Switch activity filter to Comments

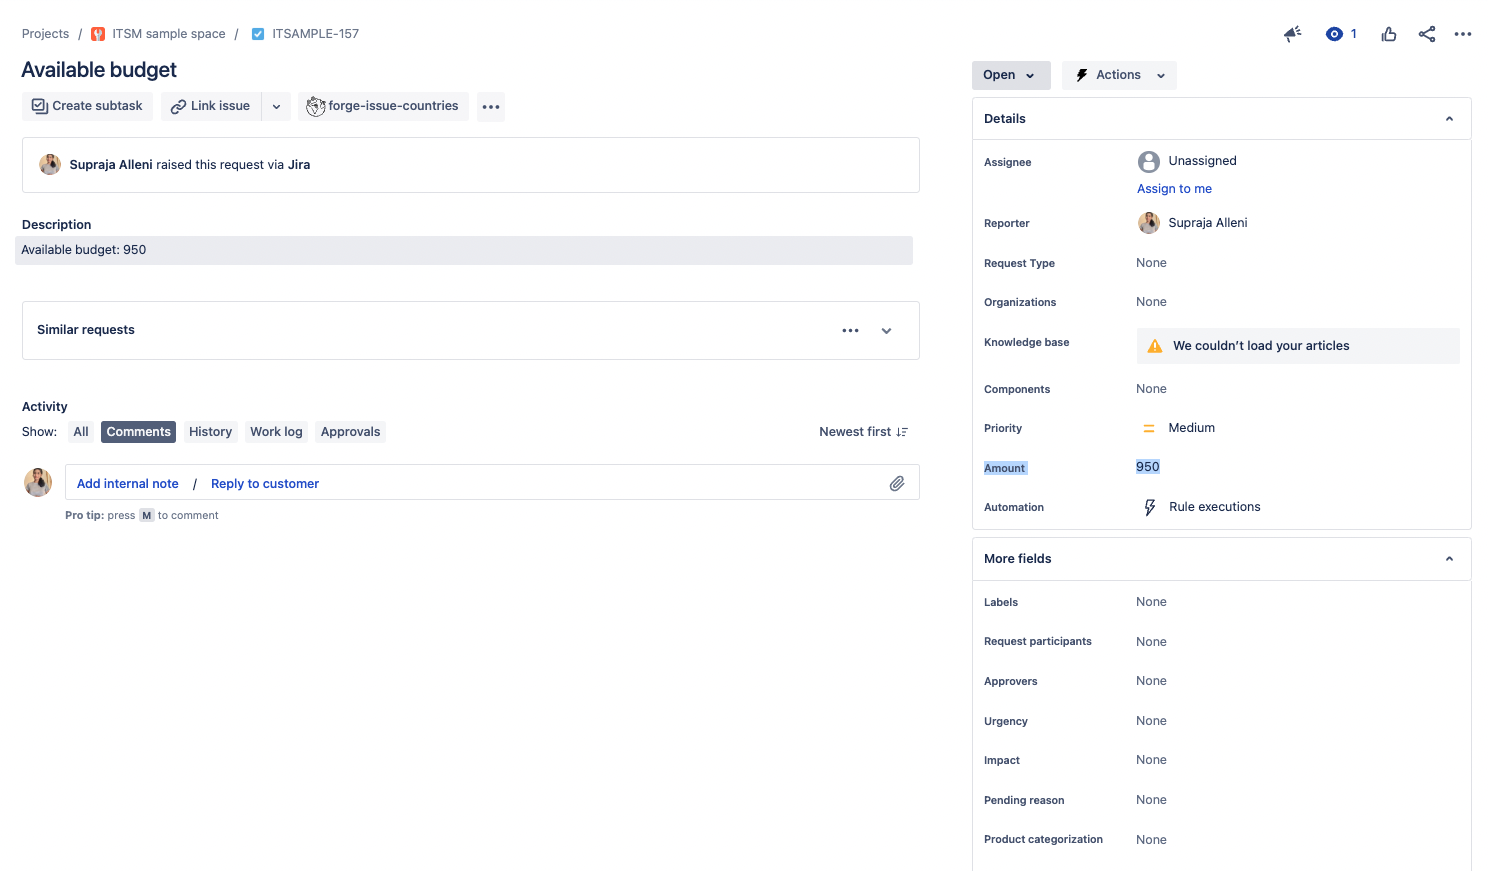click(x=138, y=431)
